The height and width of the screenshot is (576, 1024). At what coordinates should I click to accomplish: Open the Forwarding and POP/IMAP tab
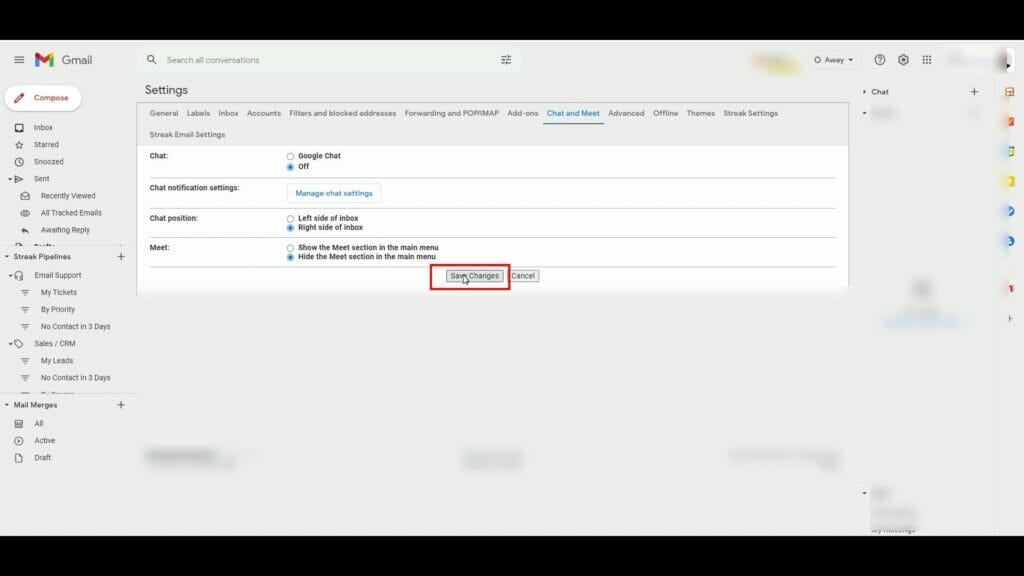[450, 113]
